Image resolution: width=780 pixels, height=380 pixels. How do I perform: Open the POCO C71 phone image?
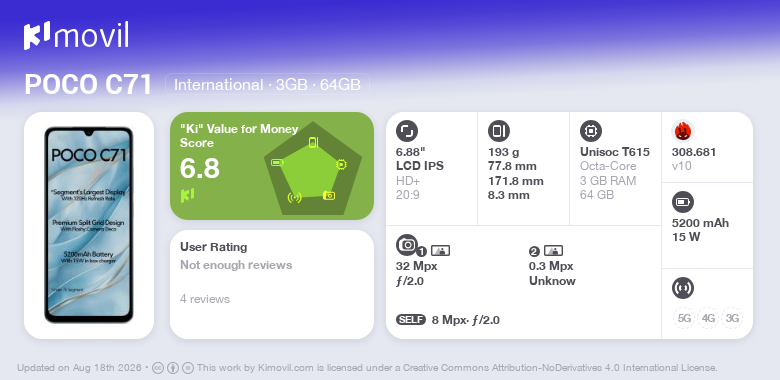tap(89, 225)
